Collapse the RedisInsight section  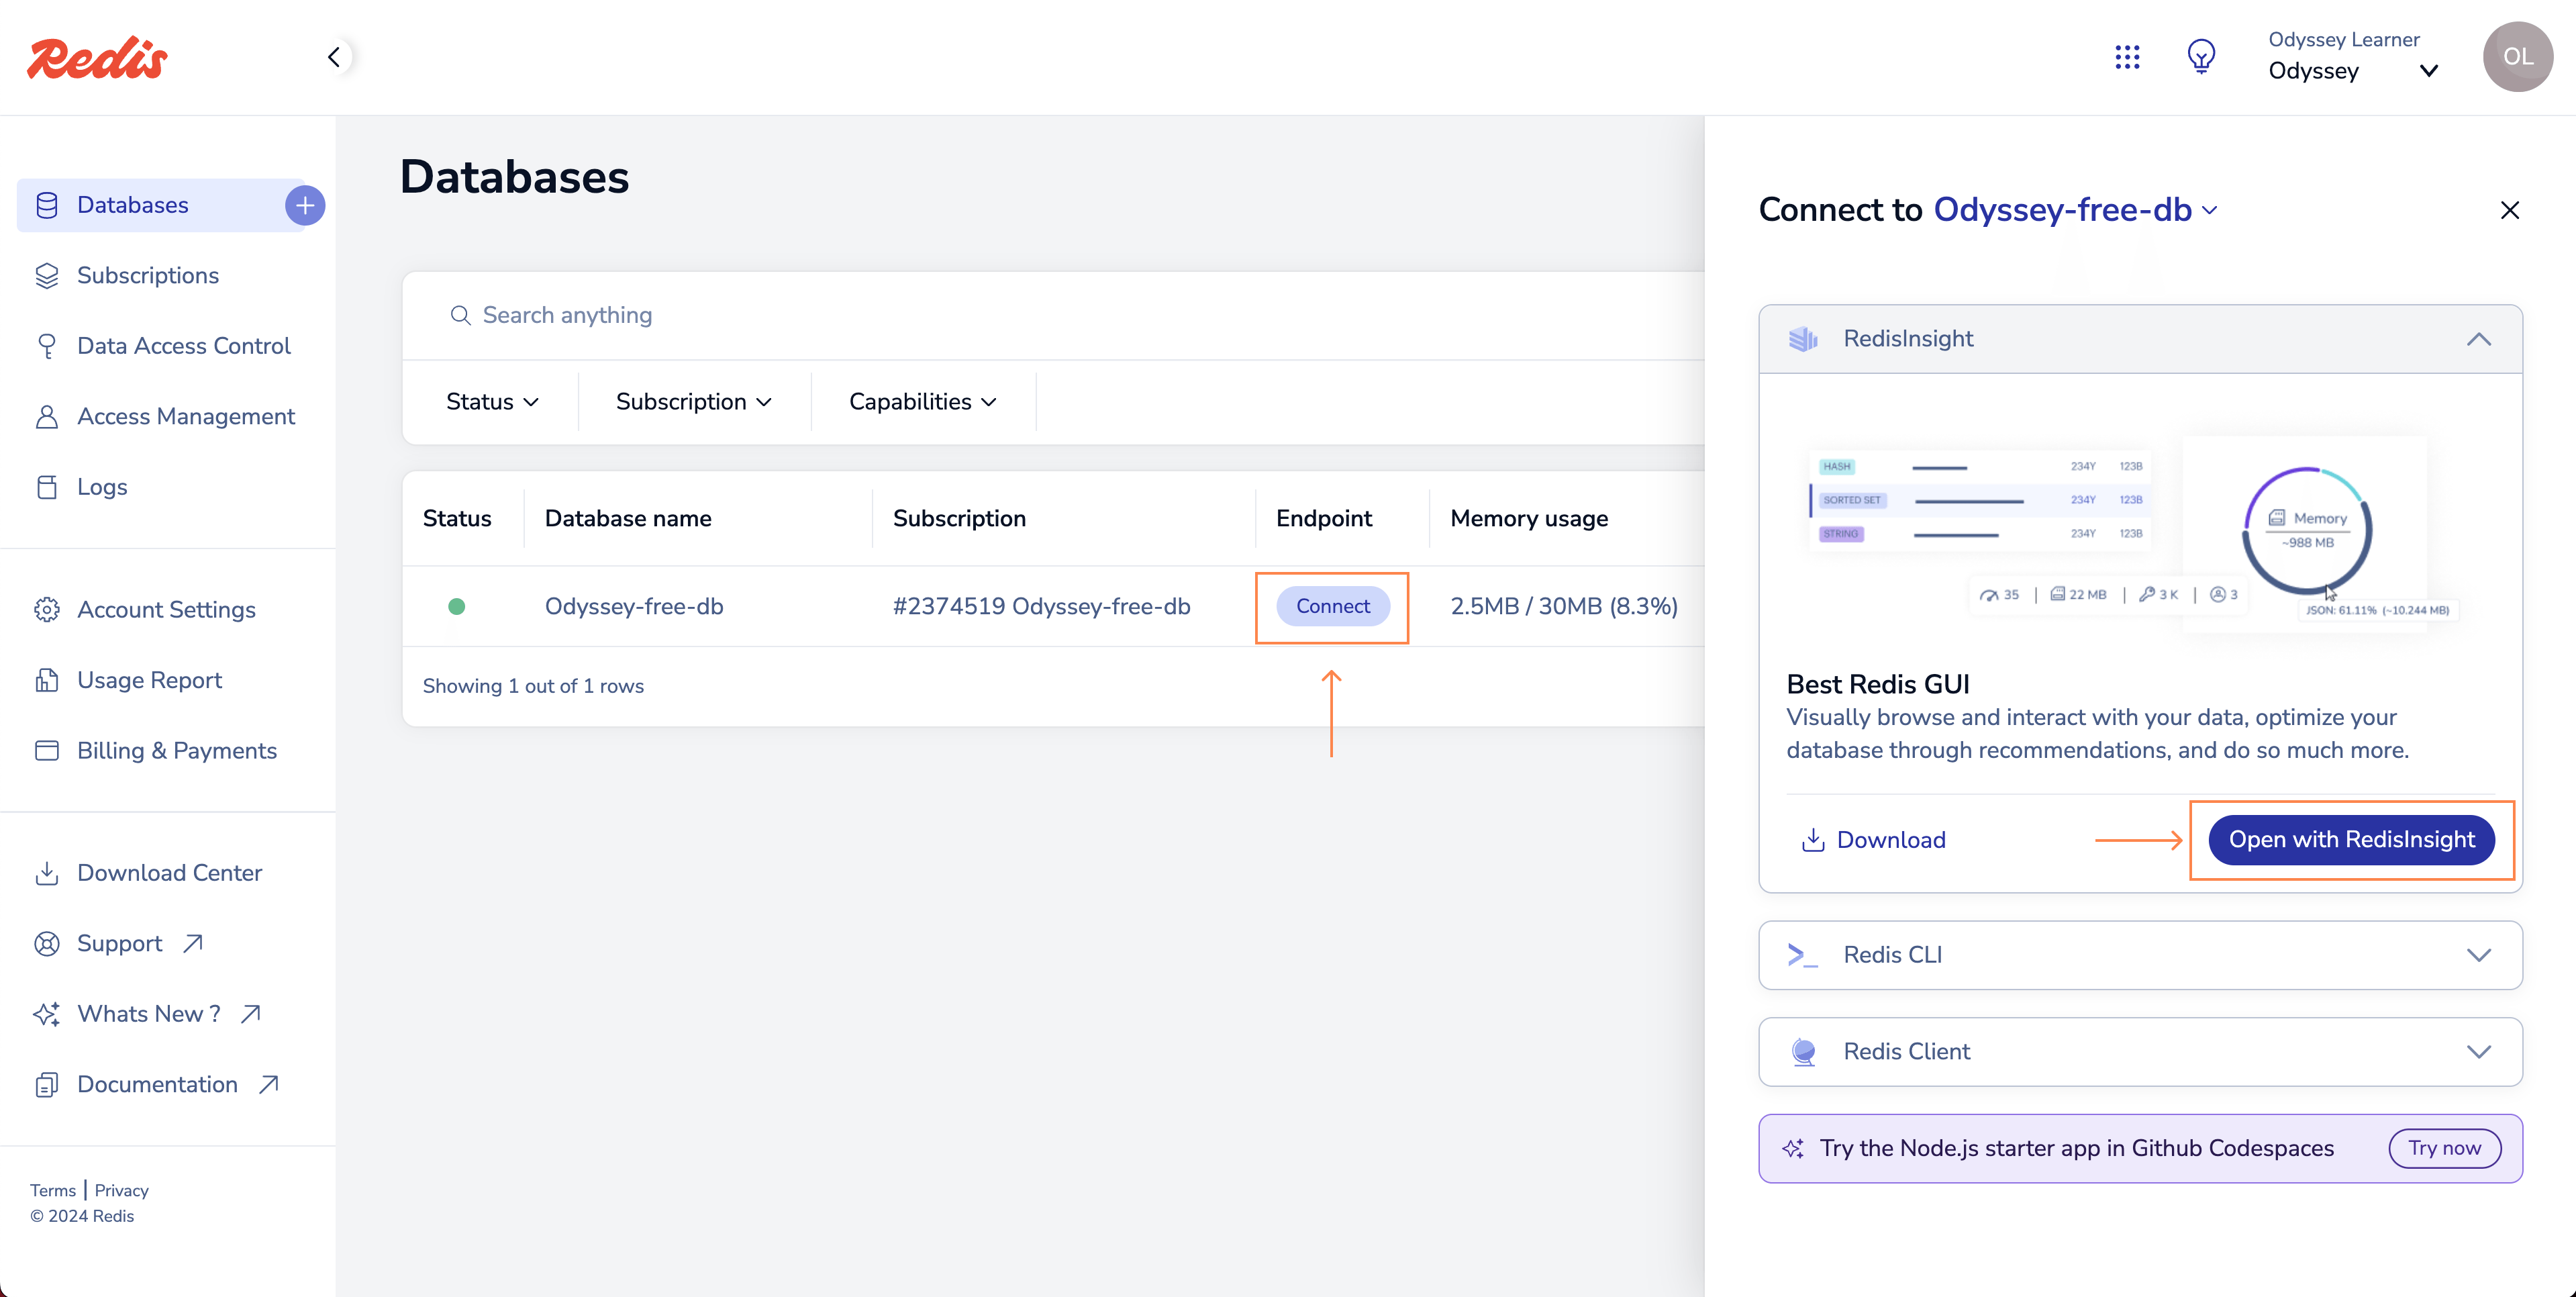2478,339
